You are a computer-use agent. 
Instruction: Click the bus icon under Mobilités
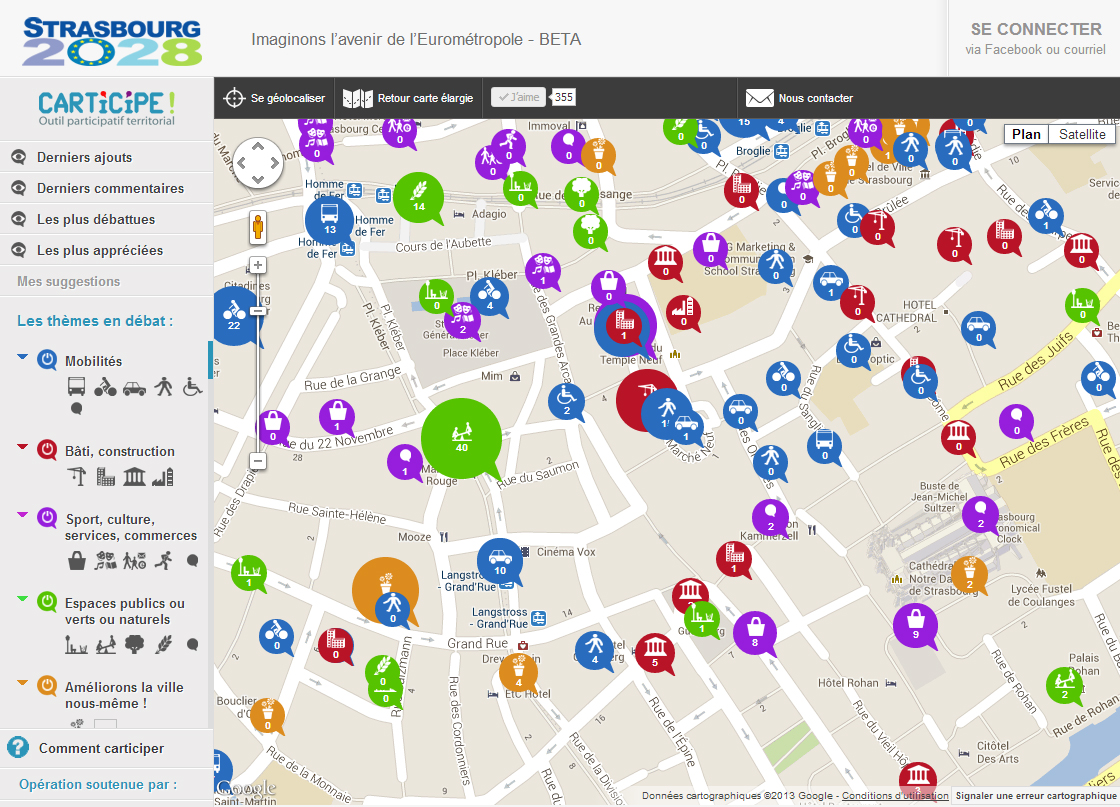point(77,387)
